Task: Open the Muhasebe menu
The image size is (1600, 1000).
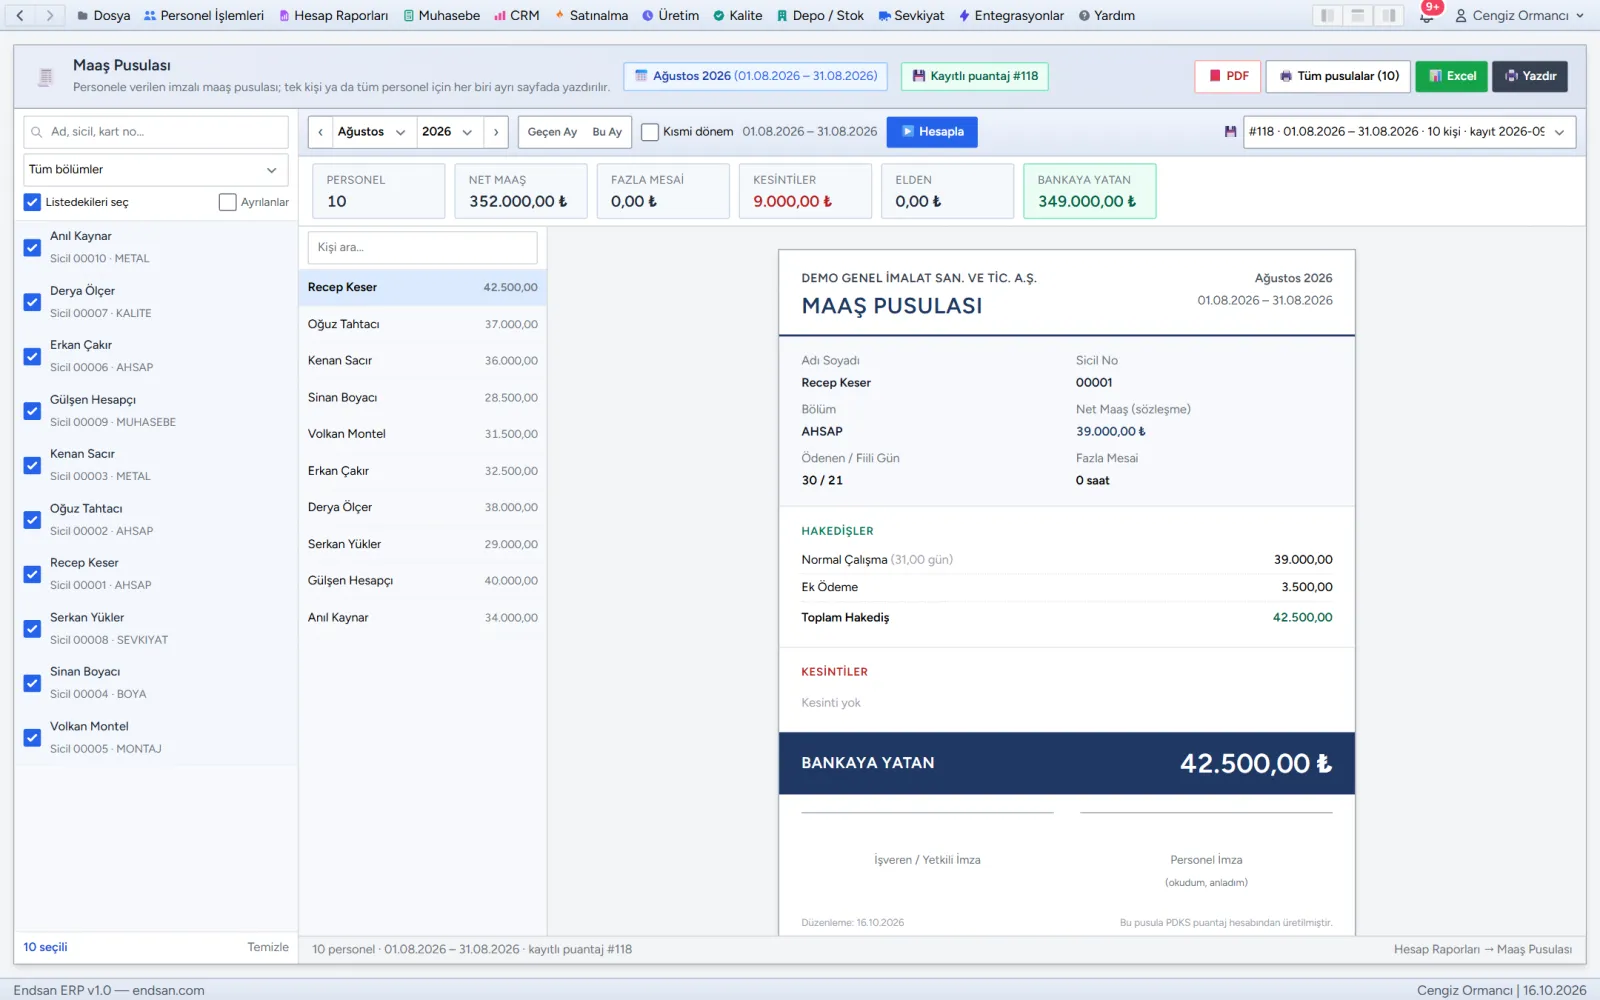Action: [442, 15]
